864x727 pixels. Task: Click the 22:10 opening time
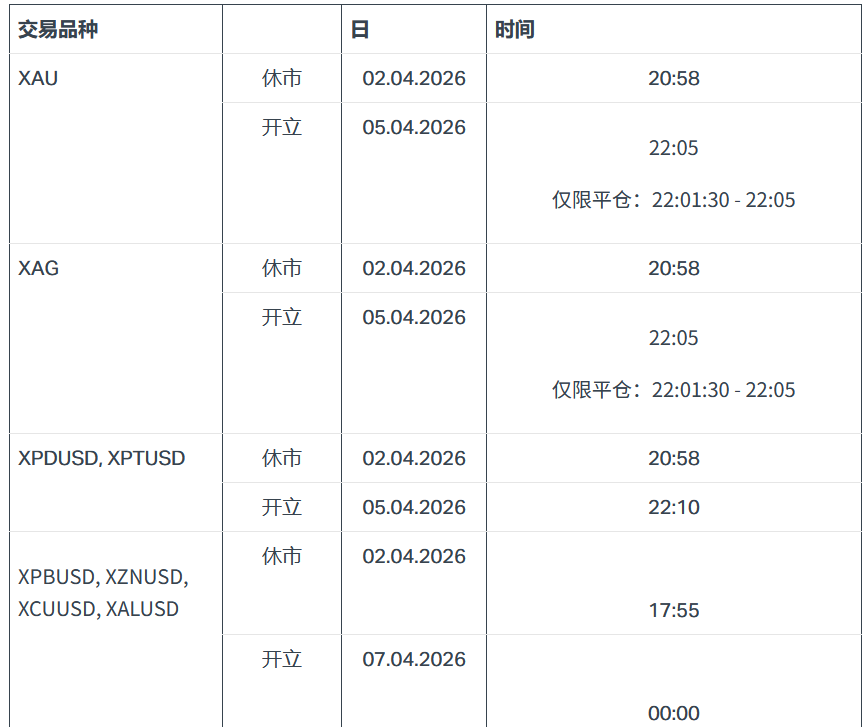click(674, 507)
